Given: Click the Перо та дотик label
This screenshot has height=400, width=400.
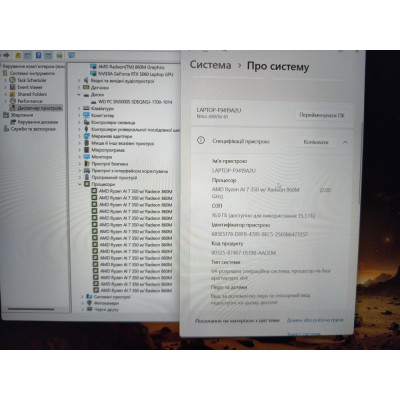Looking at the screenshot, I should 229,287.
